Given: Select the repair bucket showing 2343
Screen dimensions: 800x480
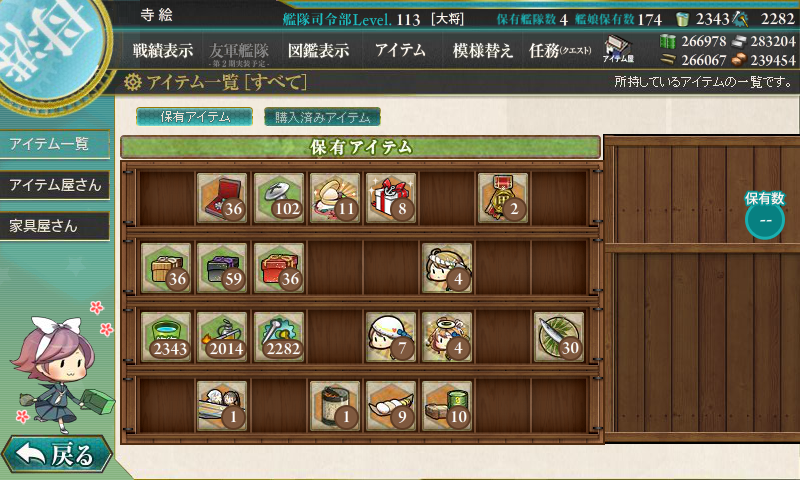Looking at the screenshot, I should (166, 337).
